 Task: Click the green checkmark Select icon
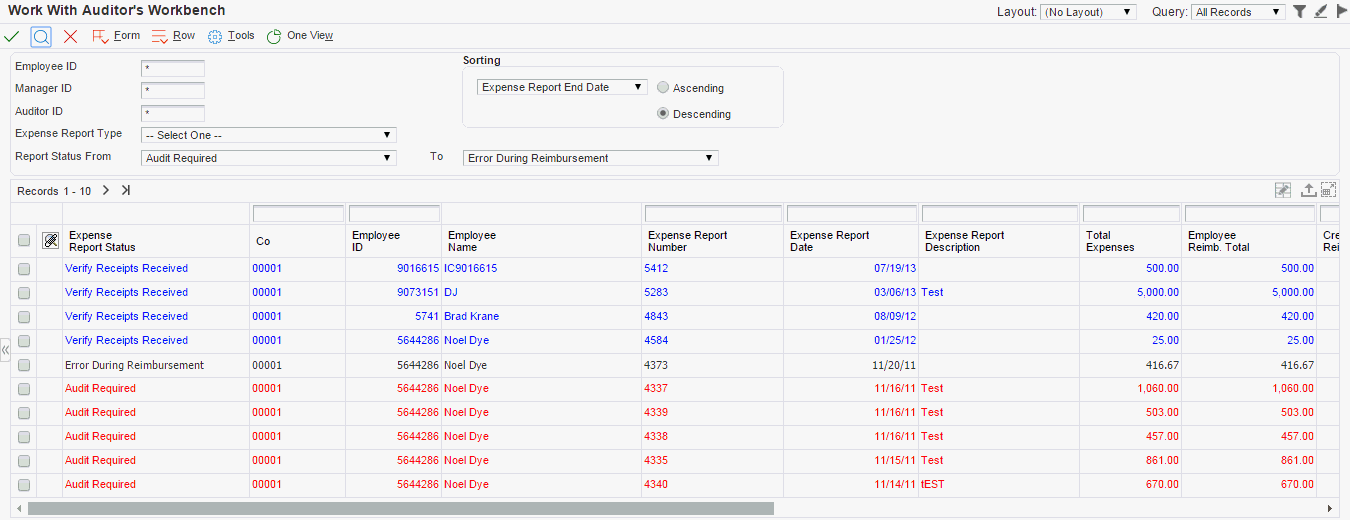[12, 36]
